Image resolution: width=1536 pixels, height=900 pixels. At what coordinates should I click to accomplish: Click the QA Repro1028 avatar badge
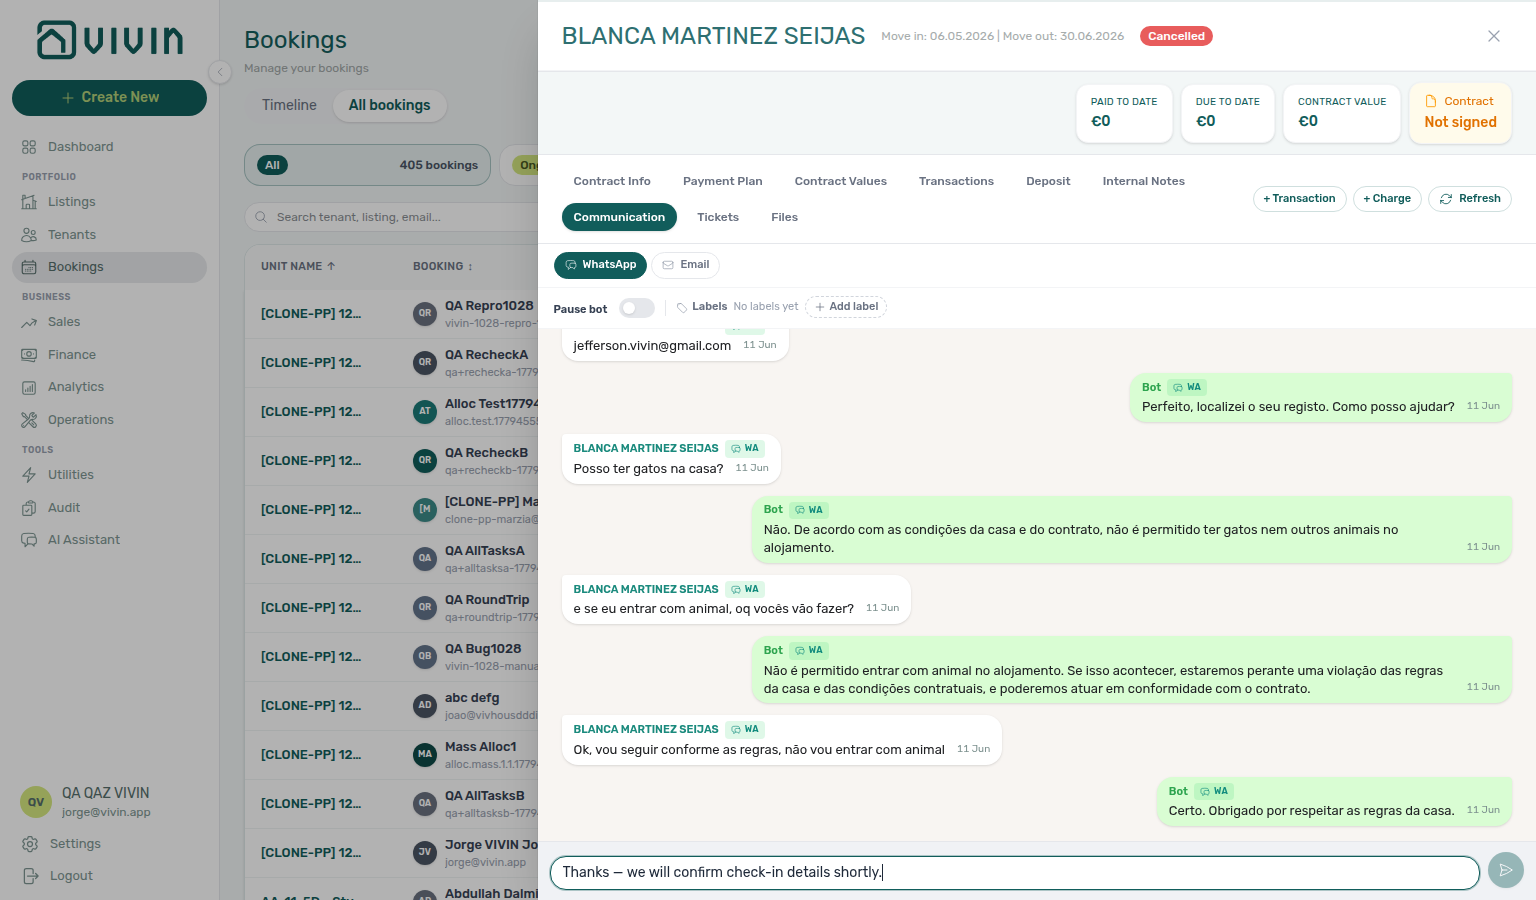pos(425,313)
